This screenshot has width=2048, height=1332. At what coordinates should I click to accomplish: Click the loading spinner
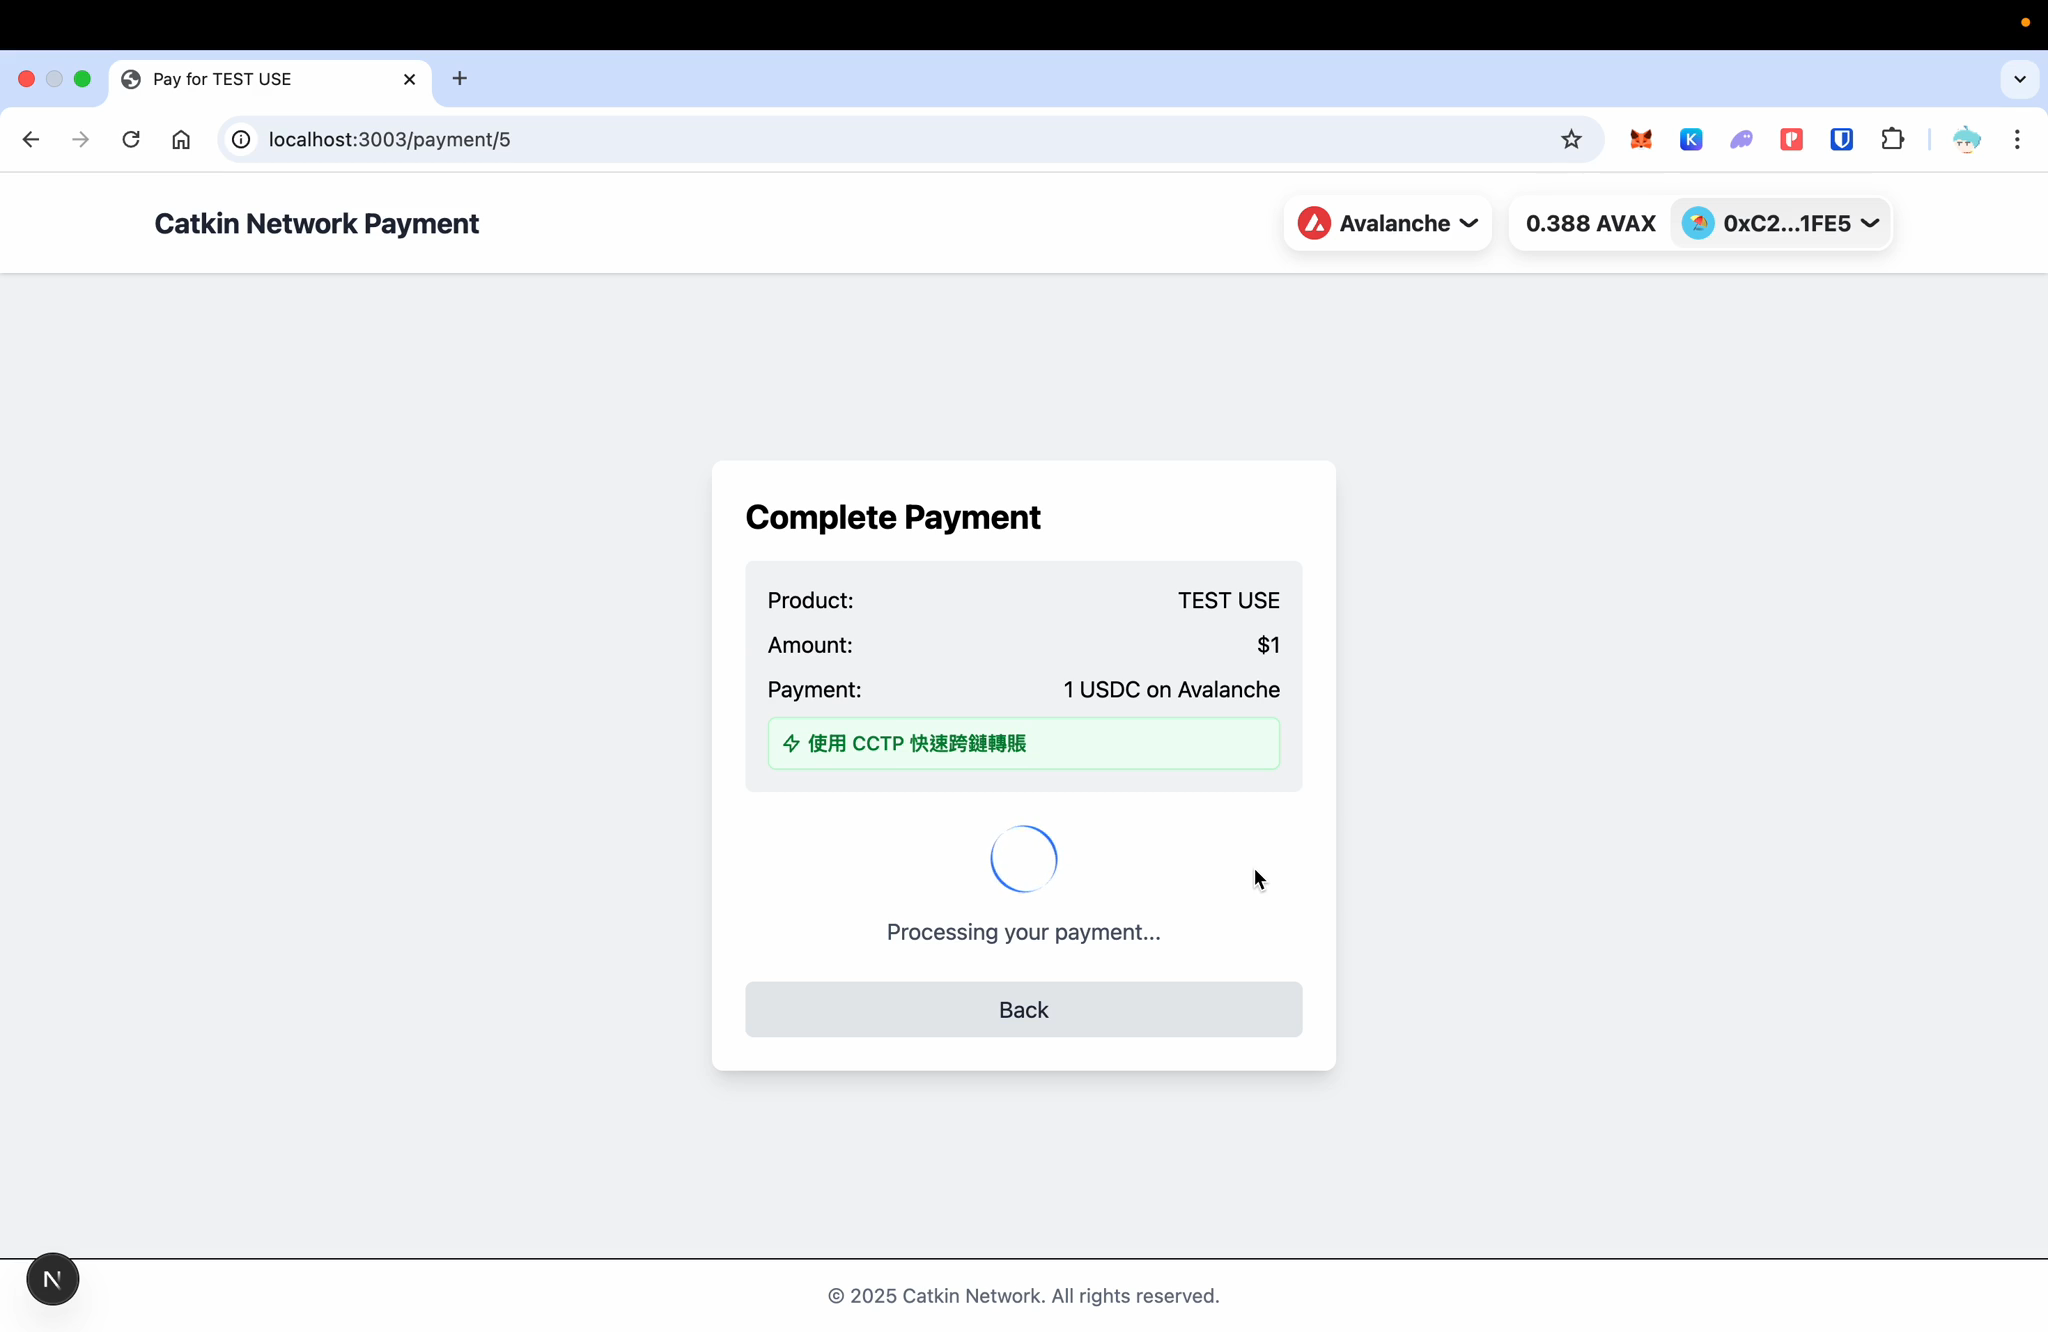pos(1023,858)
